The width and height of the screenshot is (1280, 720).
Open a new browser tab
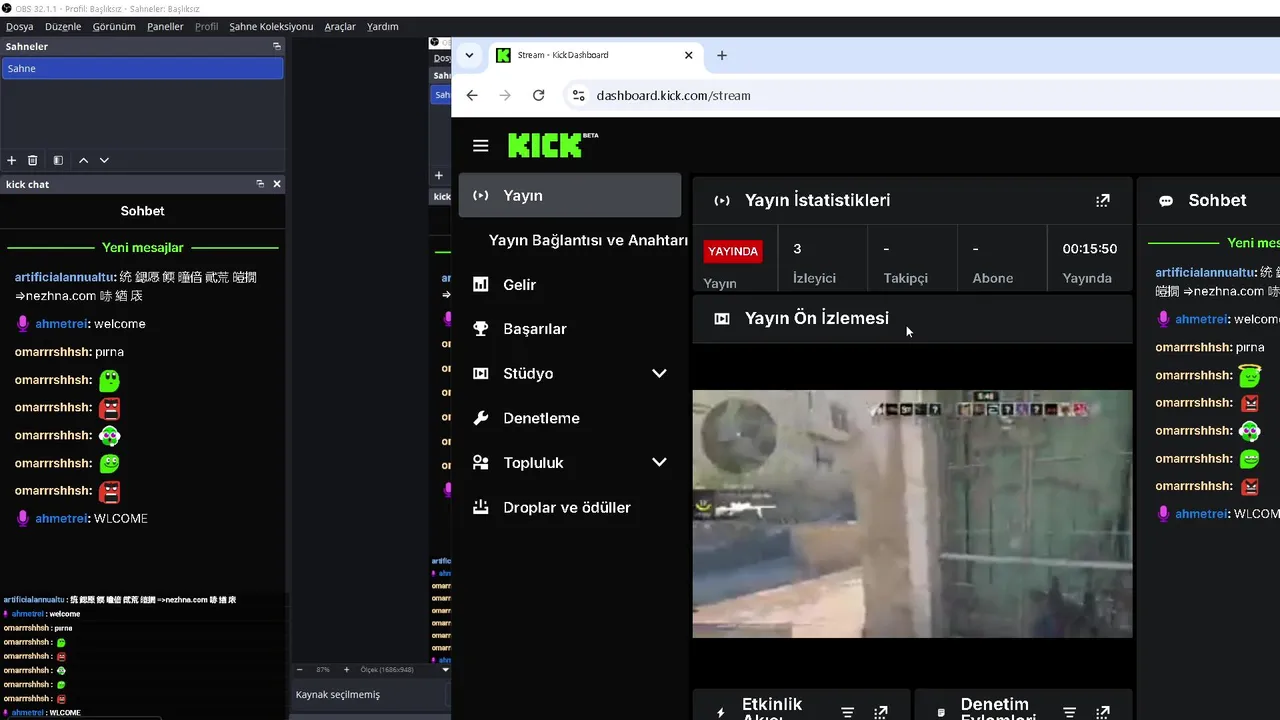[722, 55]
